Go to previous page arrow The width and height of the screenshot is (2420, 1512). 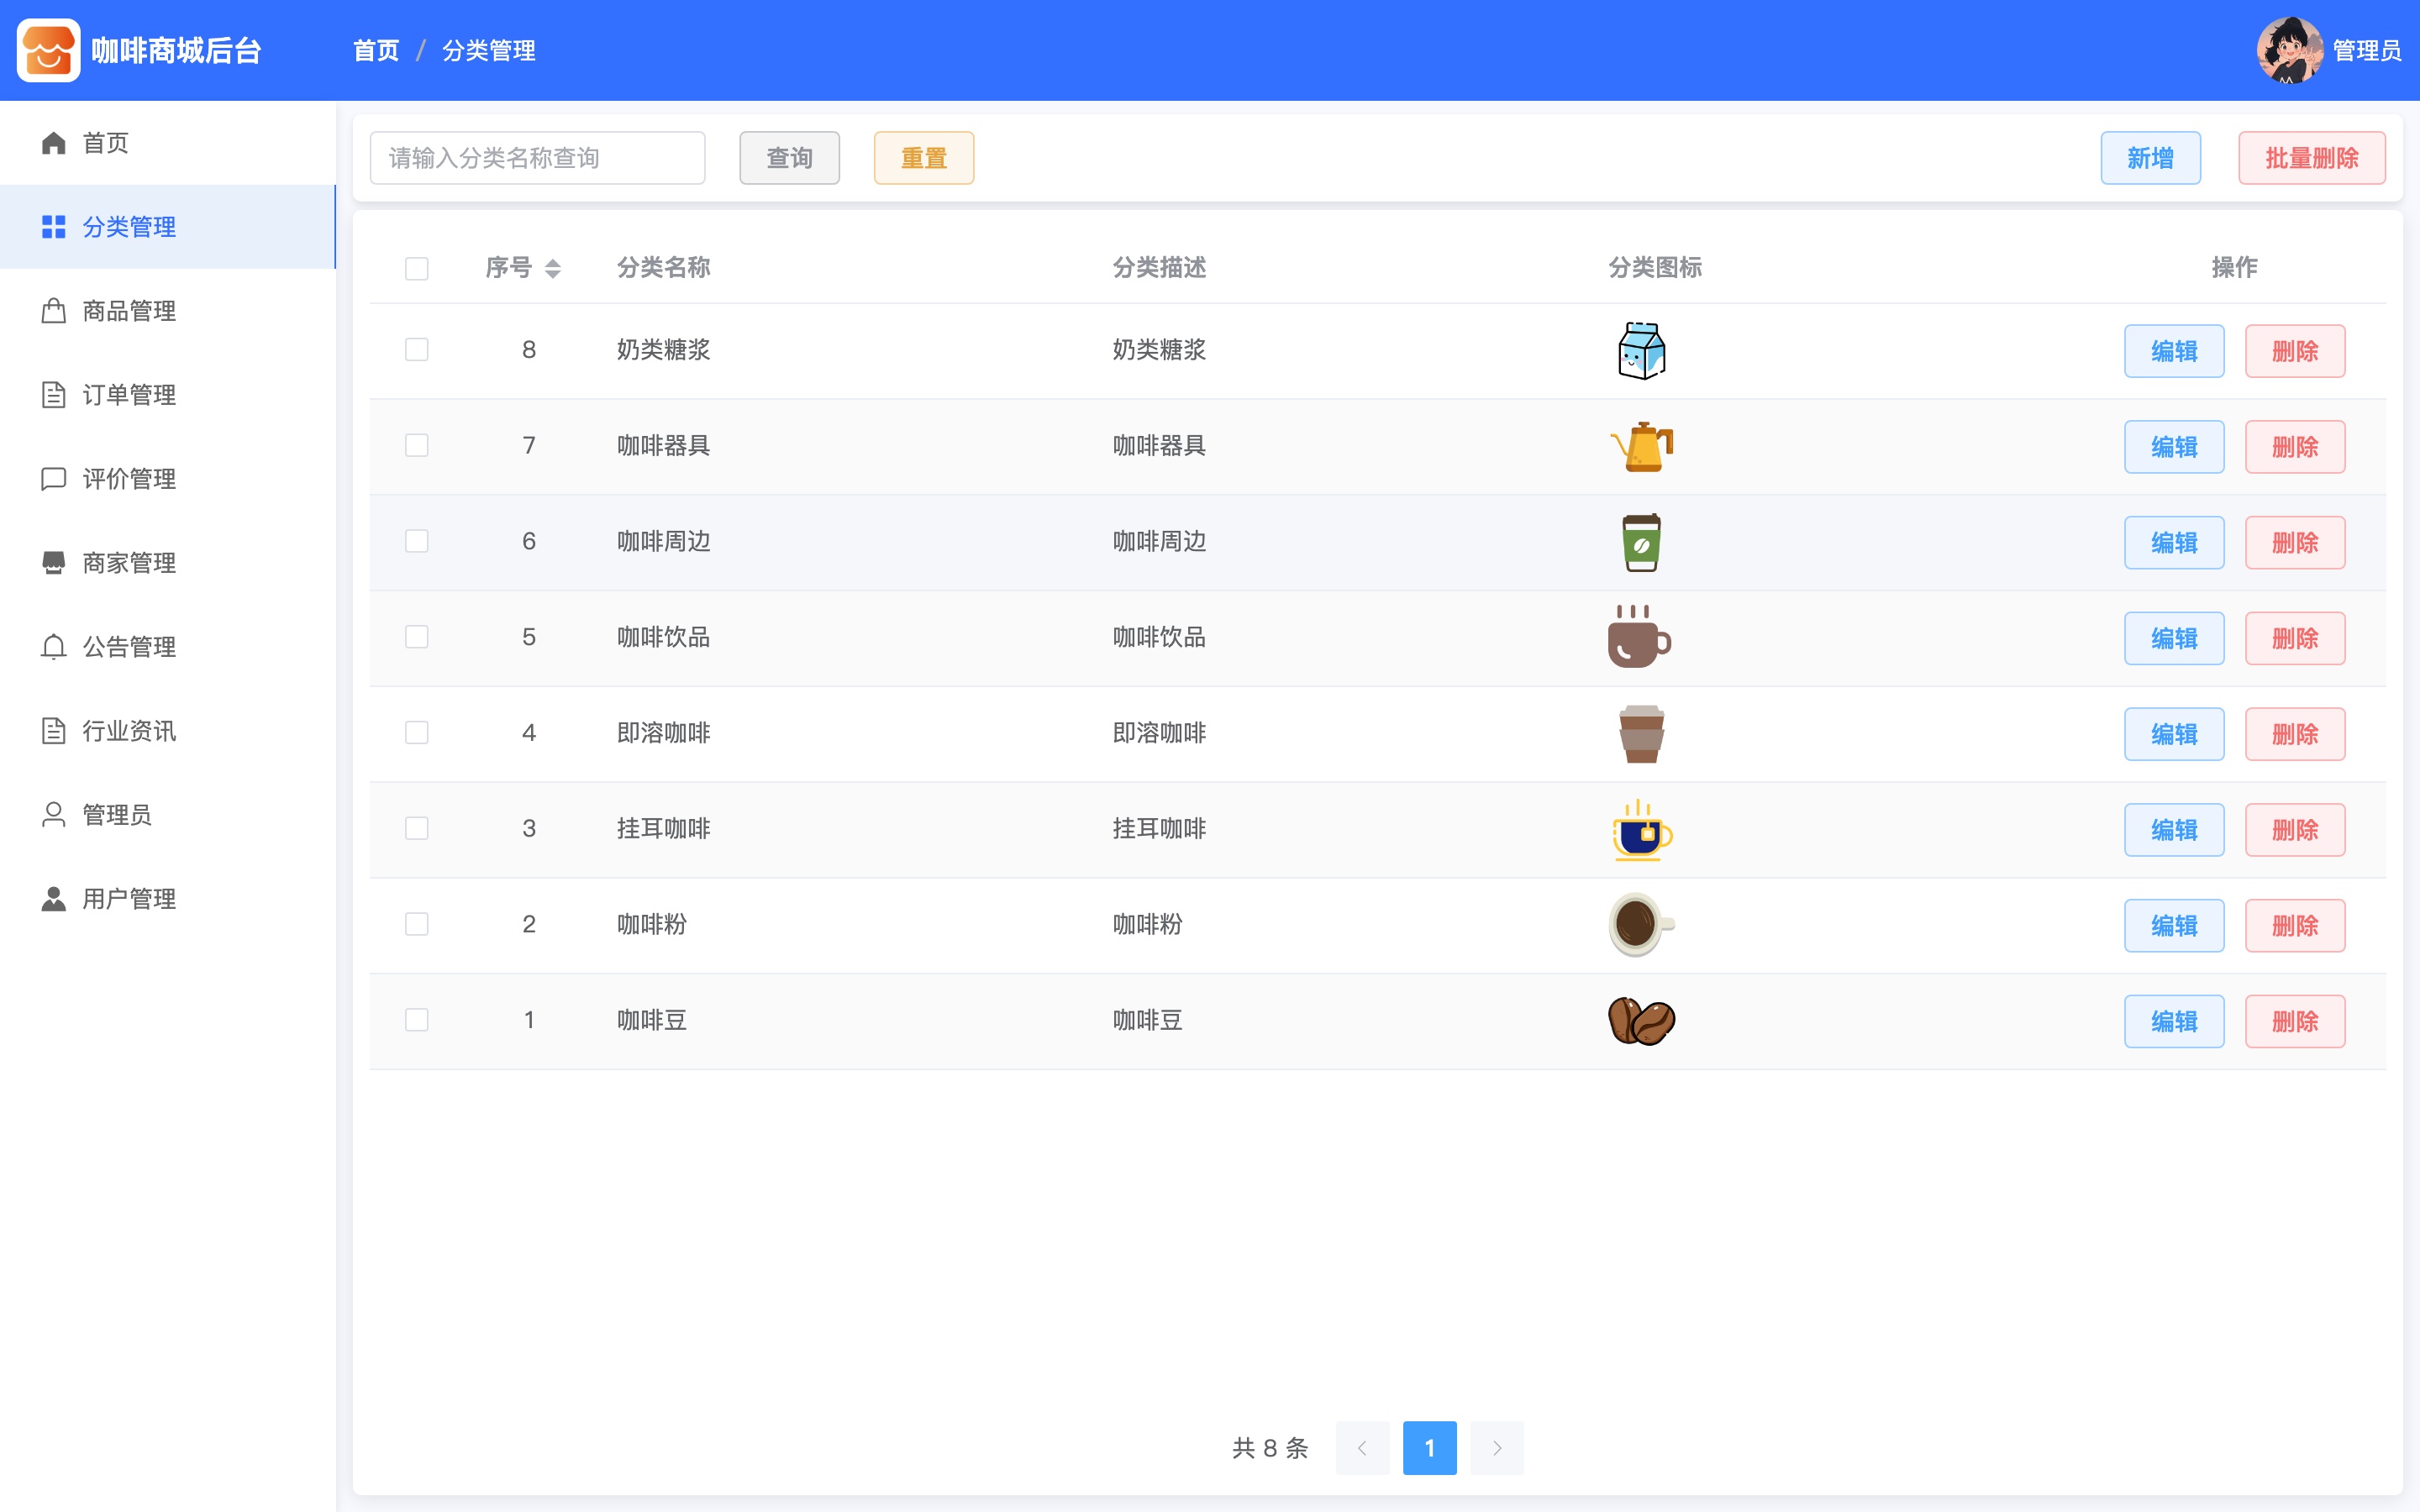point(1362,1448)
